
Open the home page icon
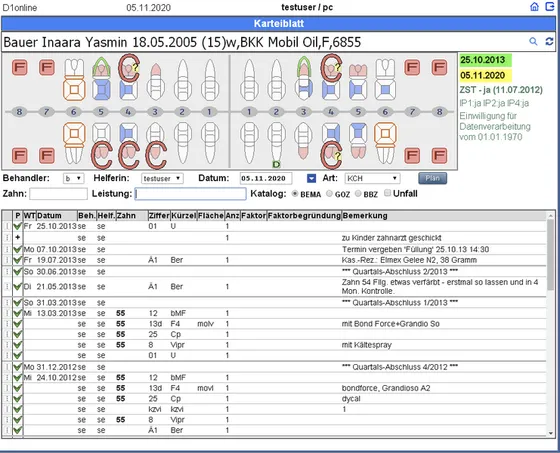point(534,7)
